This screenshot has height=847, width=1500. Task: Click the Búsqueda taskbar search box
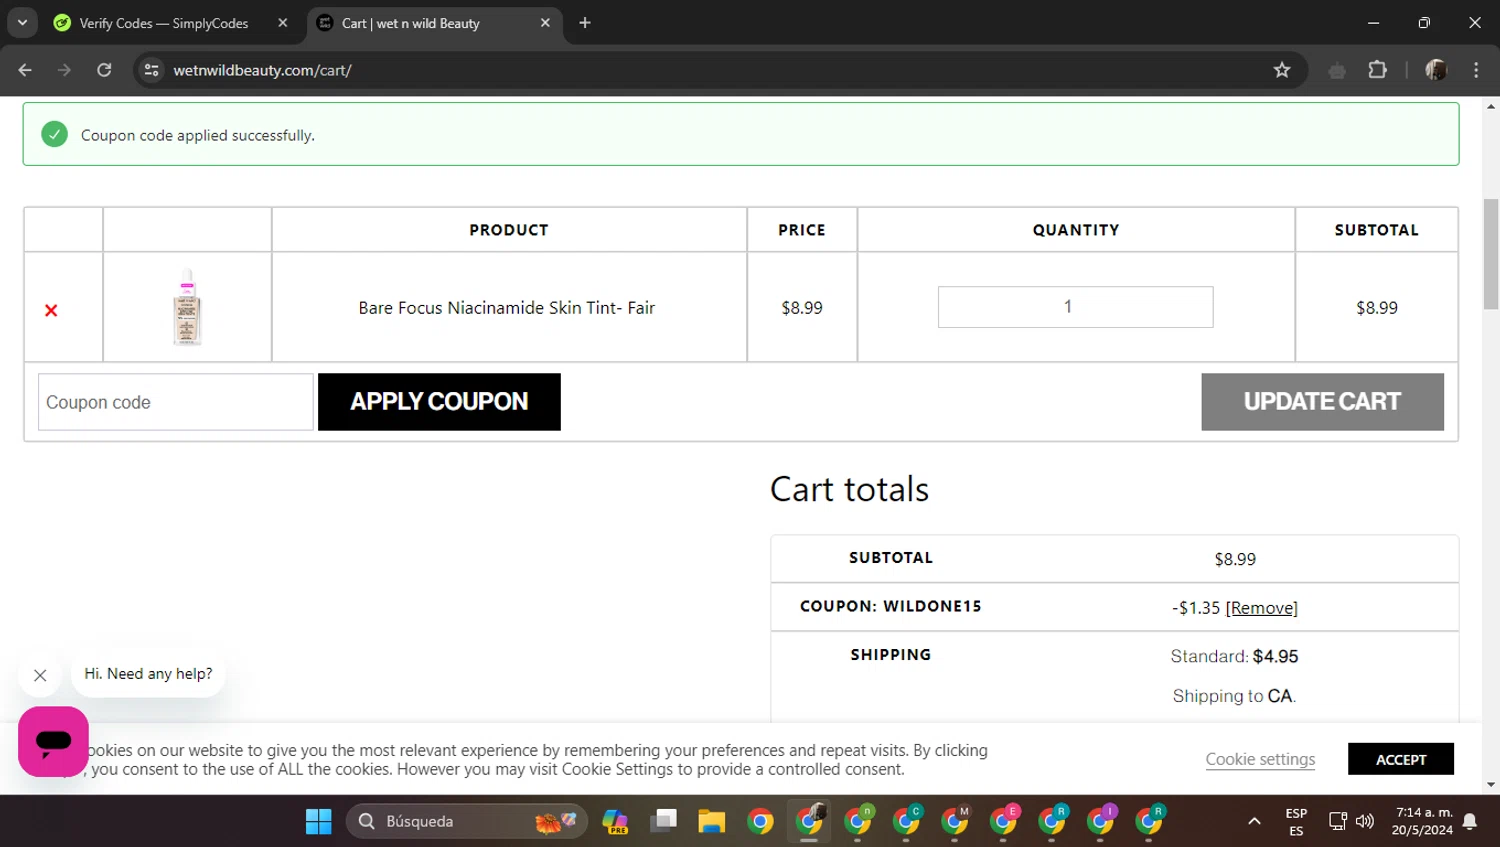(466, 821)
